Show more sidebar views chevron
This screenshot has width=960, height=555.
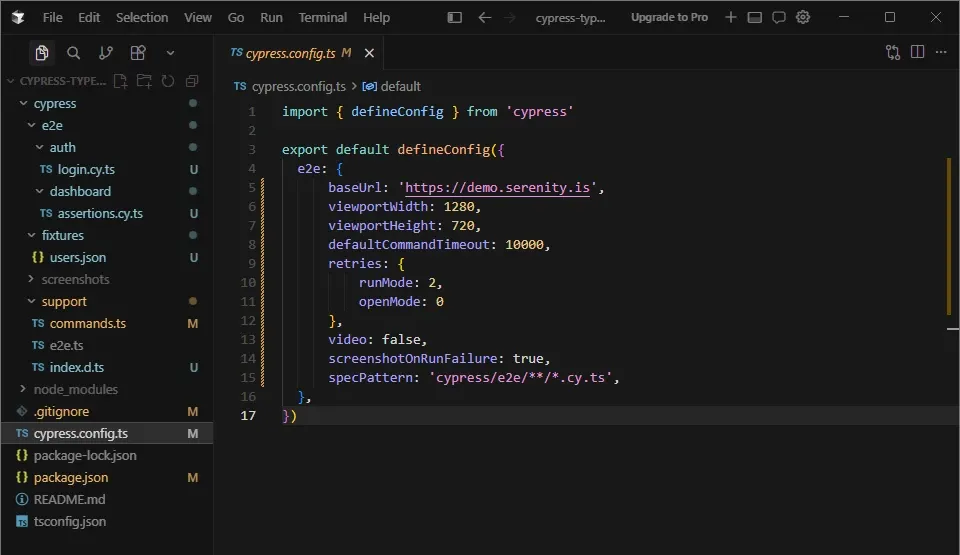(x=170, y=53)
